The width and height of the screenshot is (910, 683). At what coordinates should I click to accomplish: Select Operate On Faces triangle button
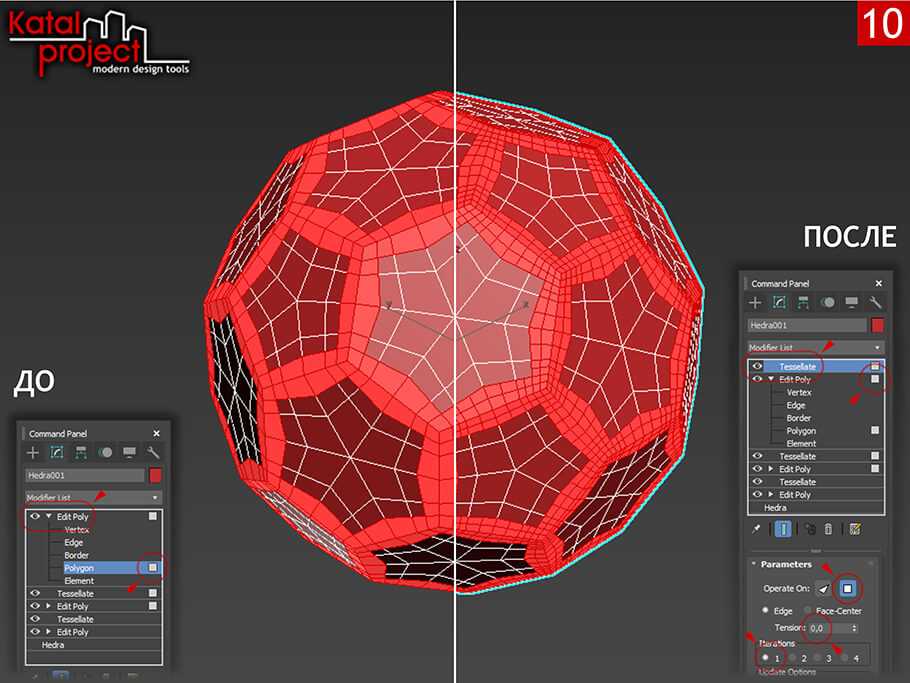click(x=822, y=589)
